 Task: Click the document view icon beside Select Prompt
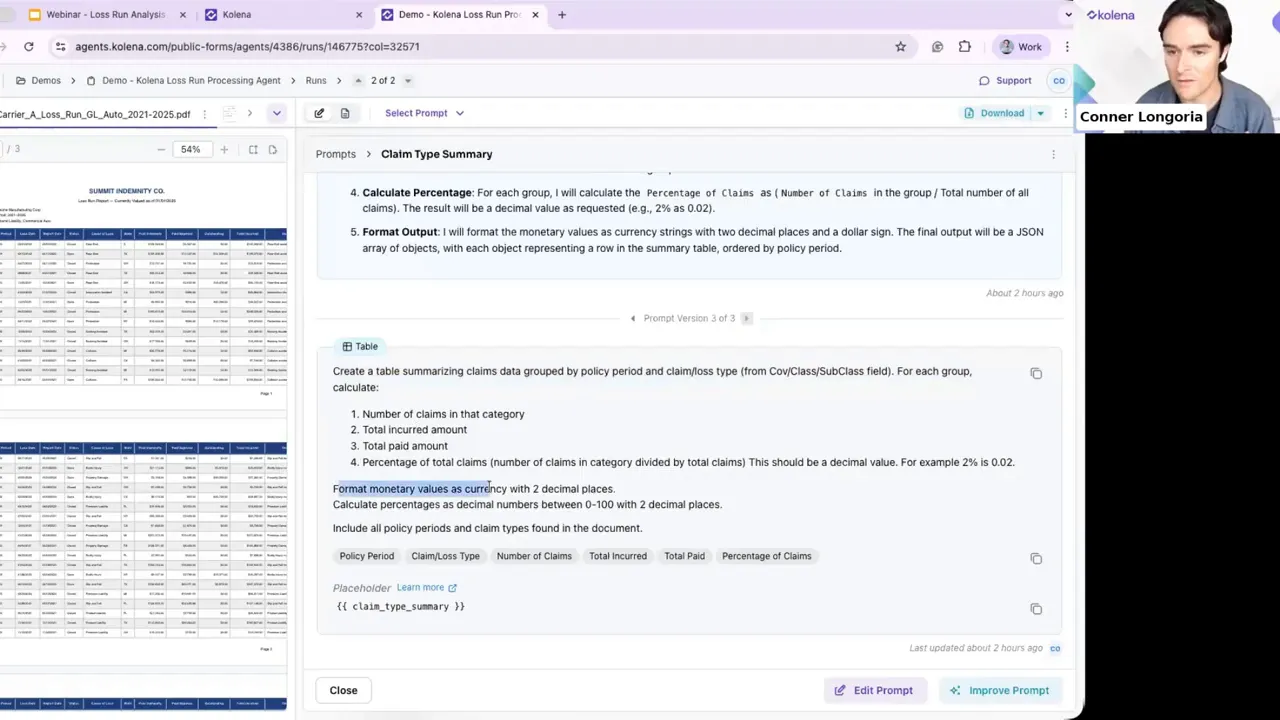[345, 113]
